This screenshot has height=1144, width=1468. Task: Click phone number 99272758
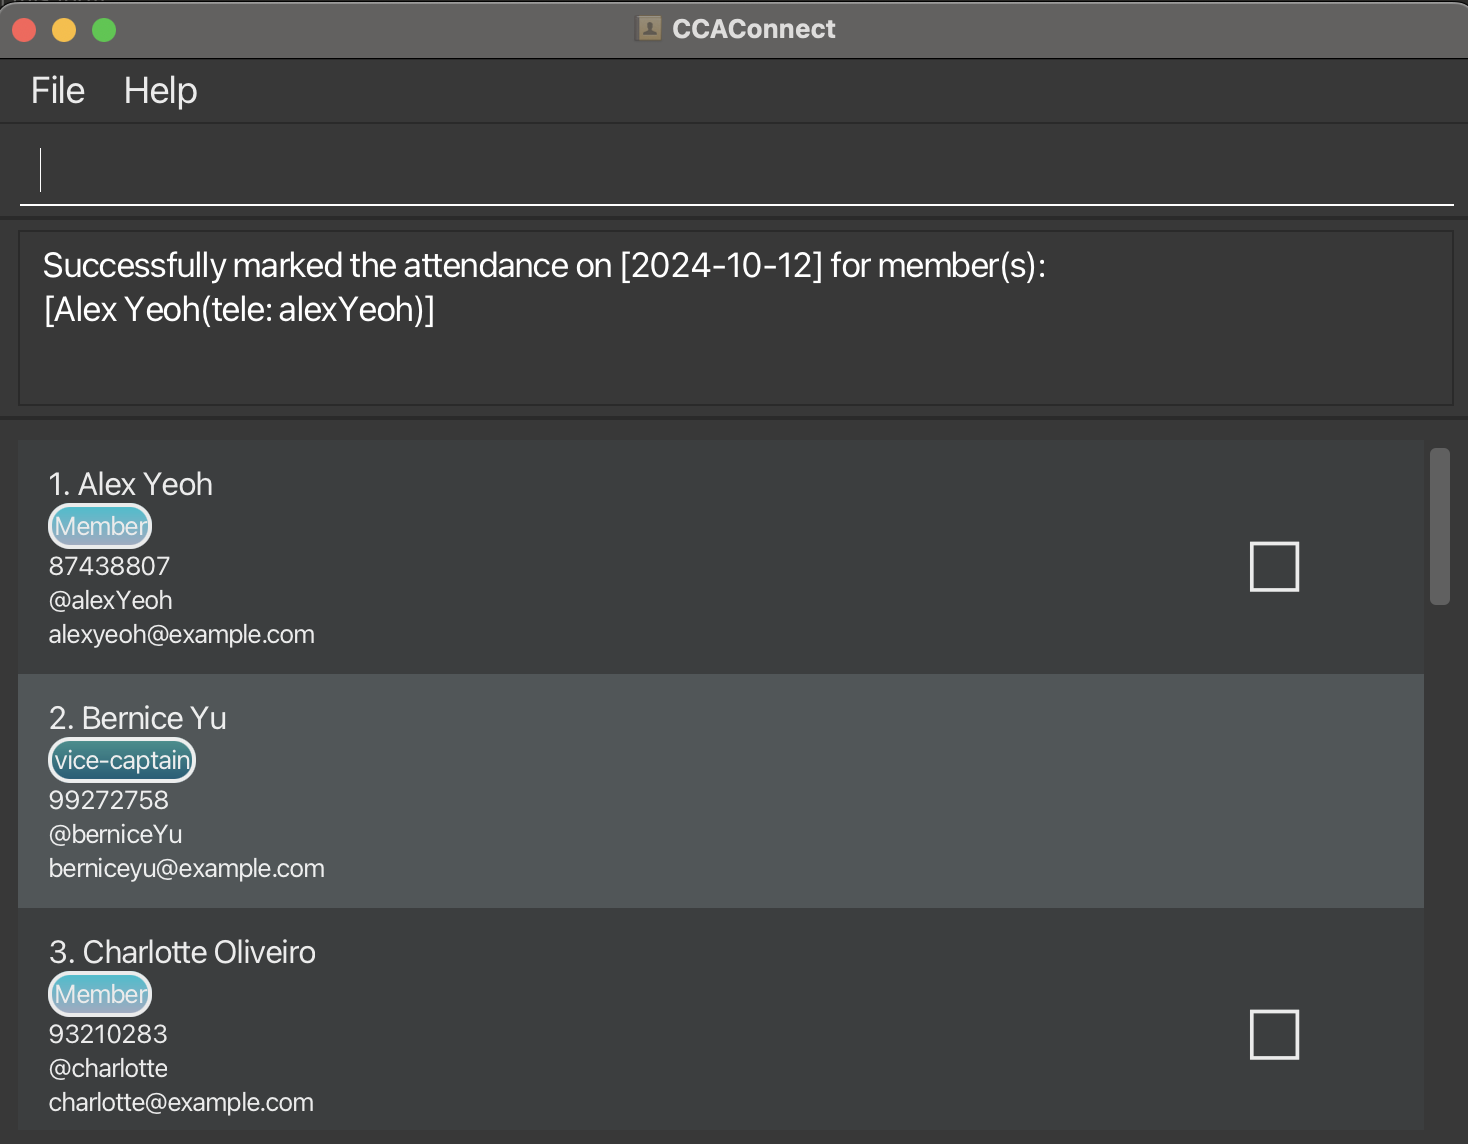tap(108, 800)
